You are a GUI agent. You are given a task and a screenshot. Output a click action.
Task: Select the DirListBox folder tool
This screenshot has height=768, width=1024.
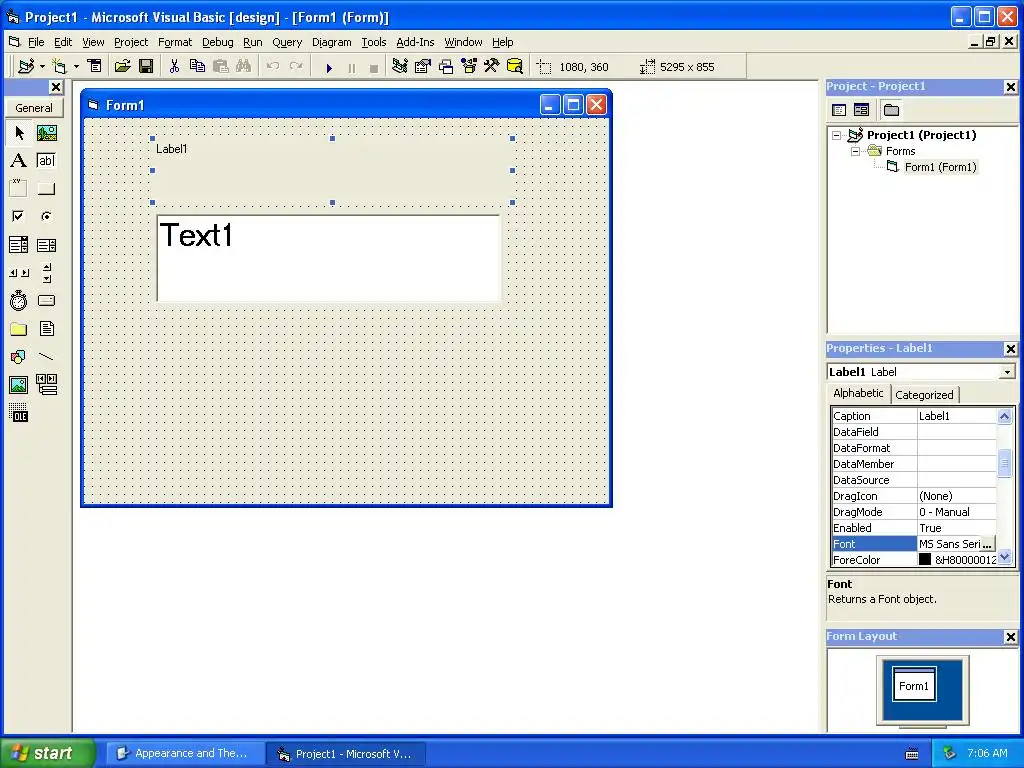[x=19, y=328]
